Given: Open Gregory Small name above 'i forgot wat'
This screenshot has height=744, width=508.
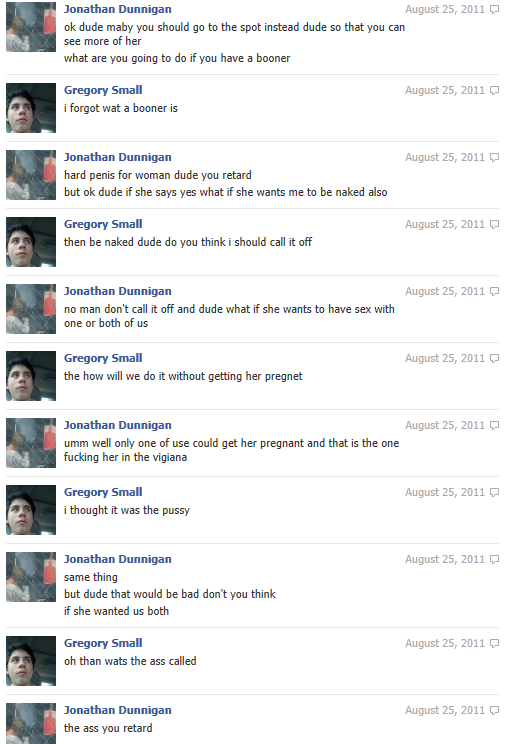Looking at the screenshot, I should point(103,90).
